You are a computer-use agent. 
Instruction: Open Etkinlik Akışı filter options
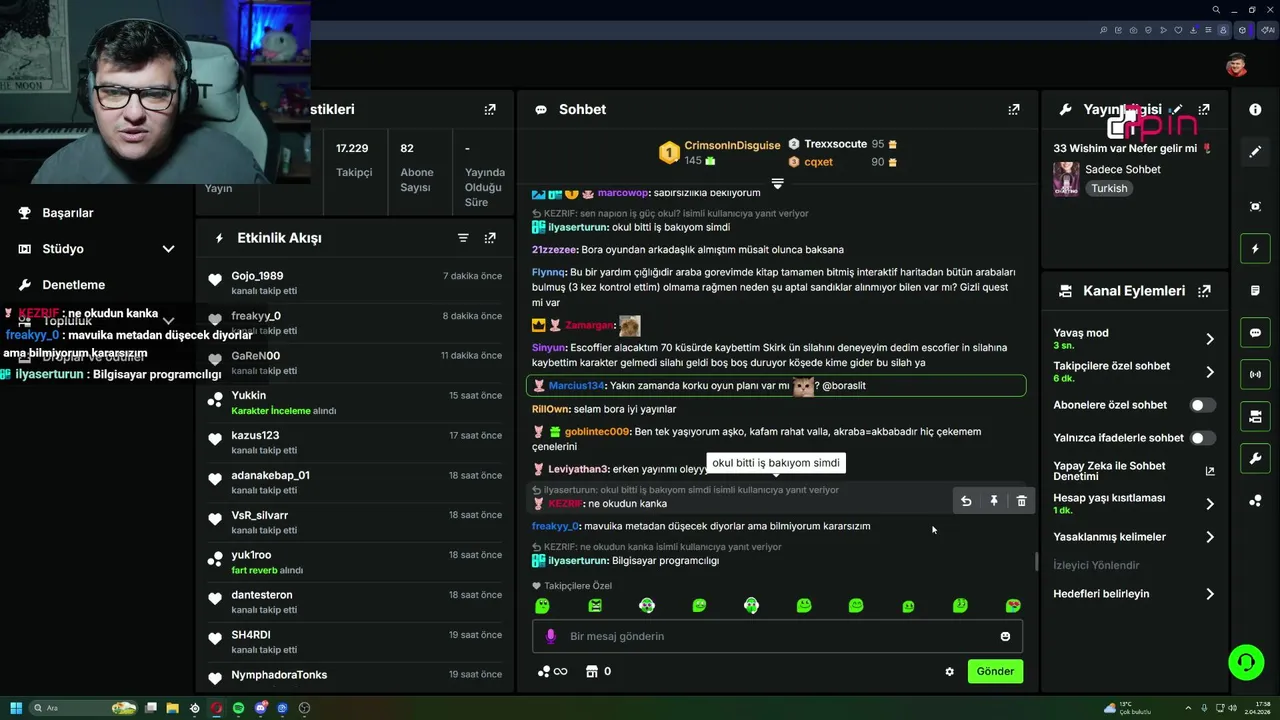coord(463,238)
